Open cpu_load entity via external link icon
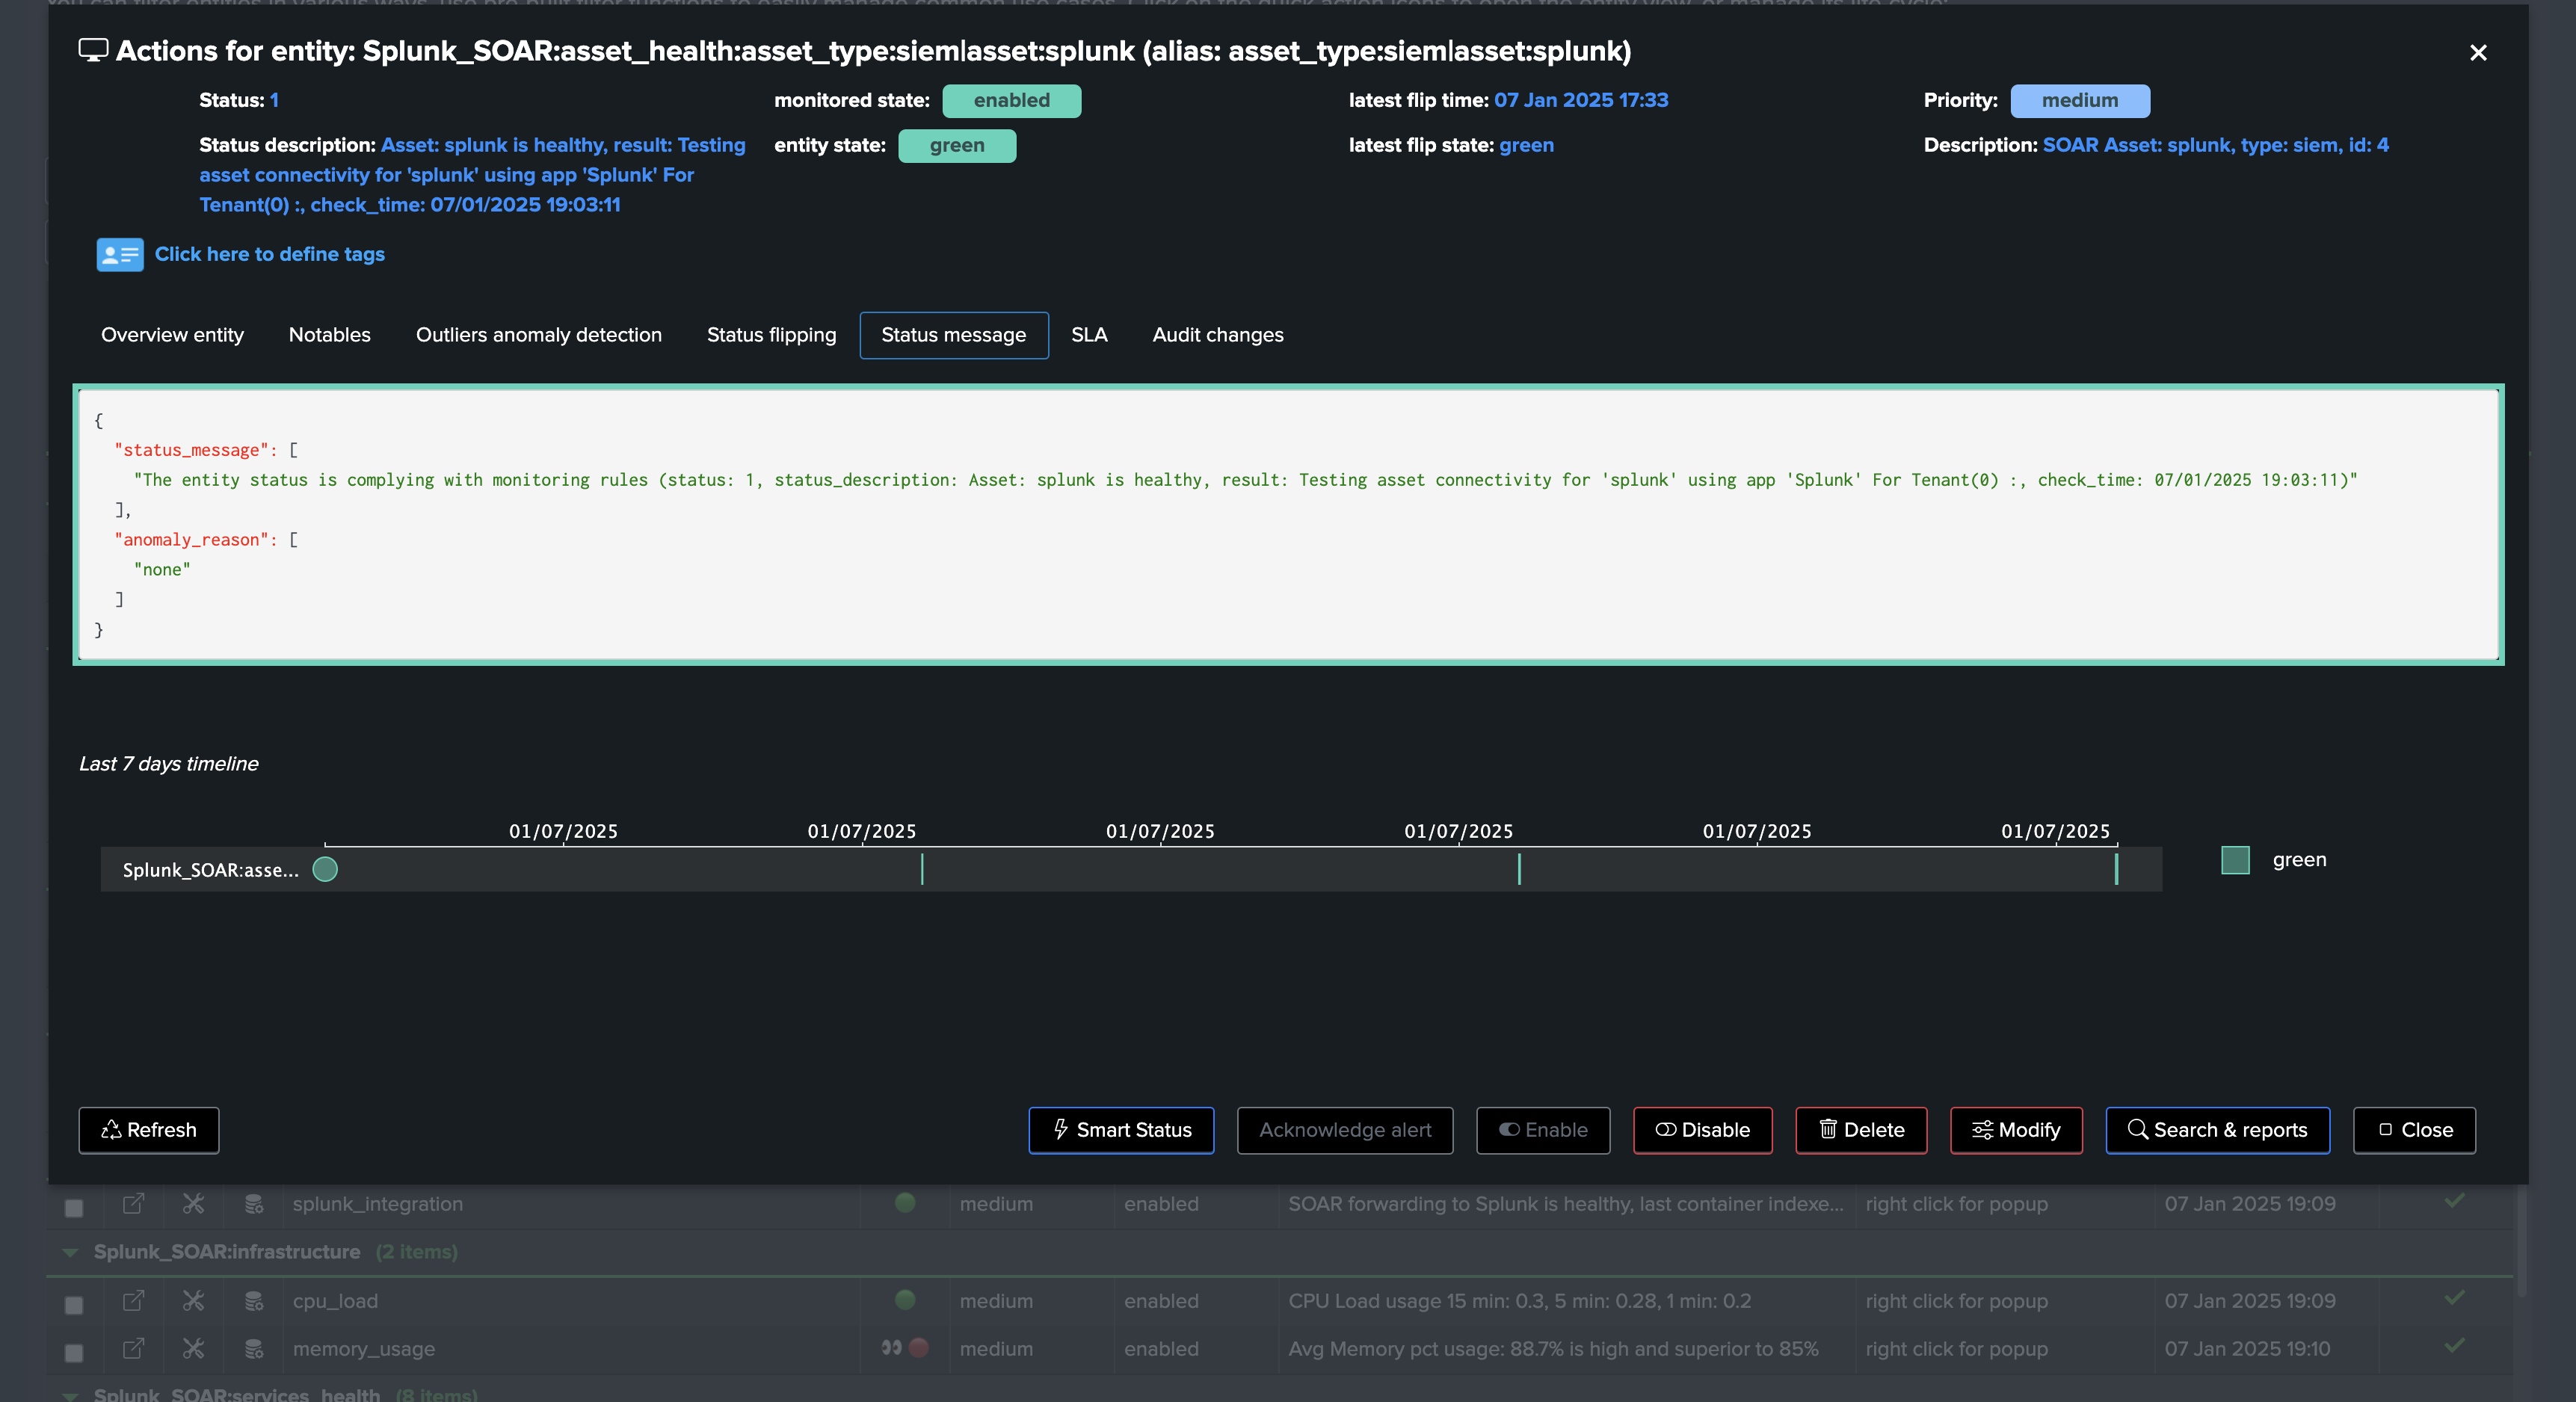2576x1402 pixels. 133,1301
